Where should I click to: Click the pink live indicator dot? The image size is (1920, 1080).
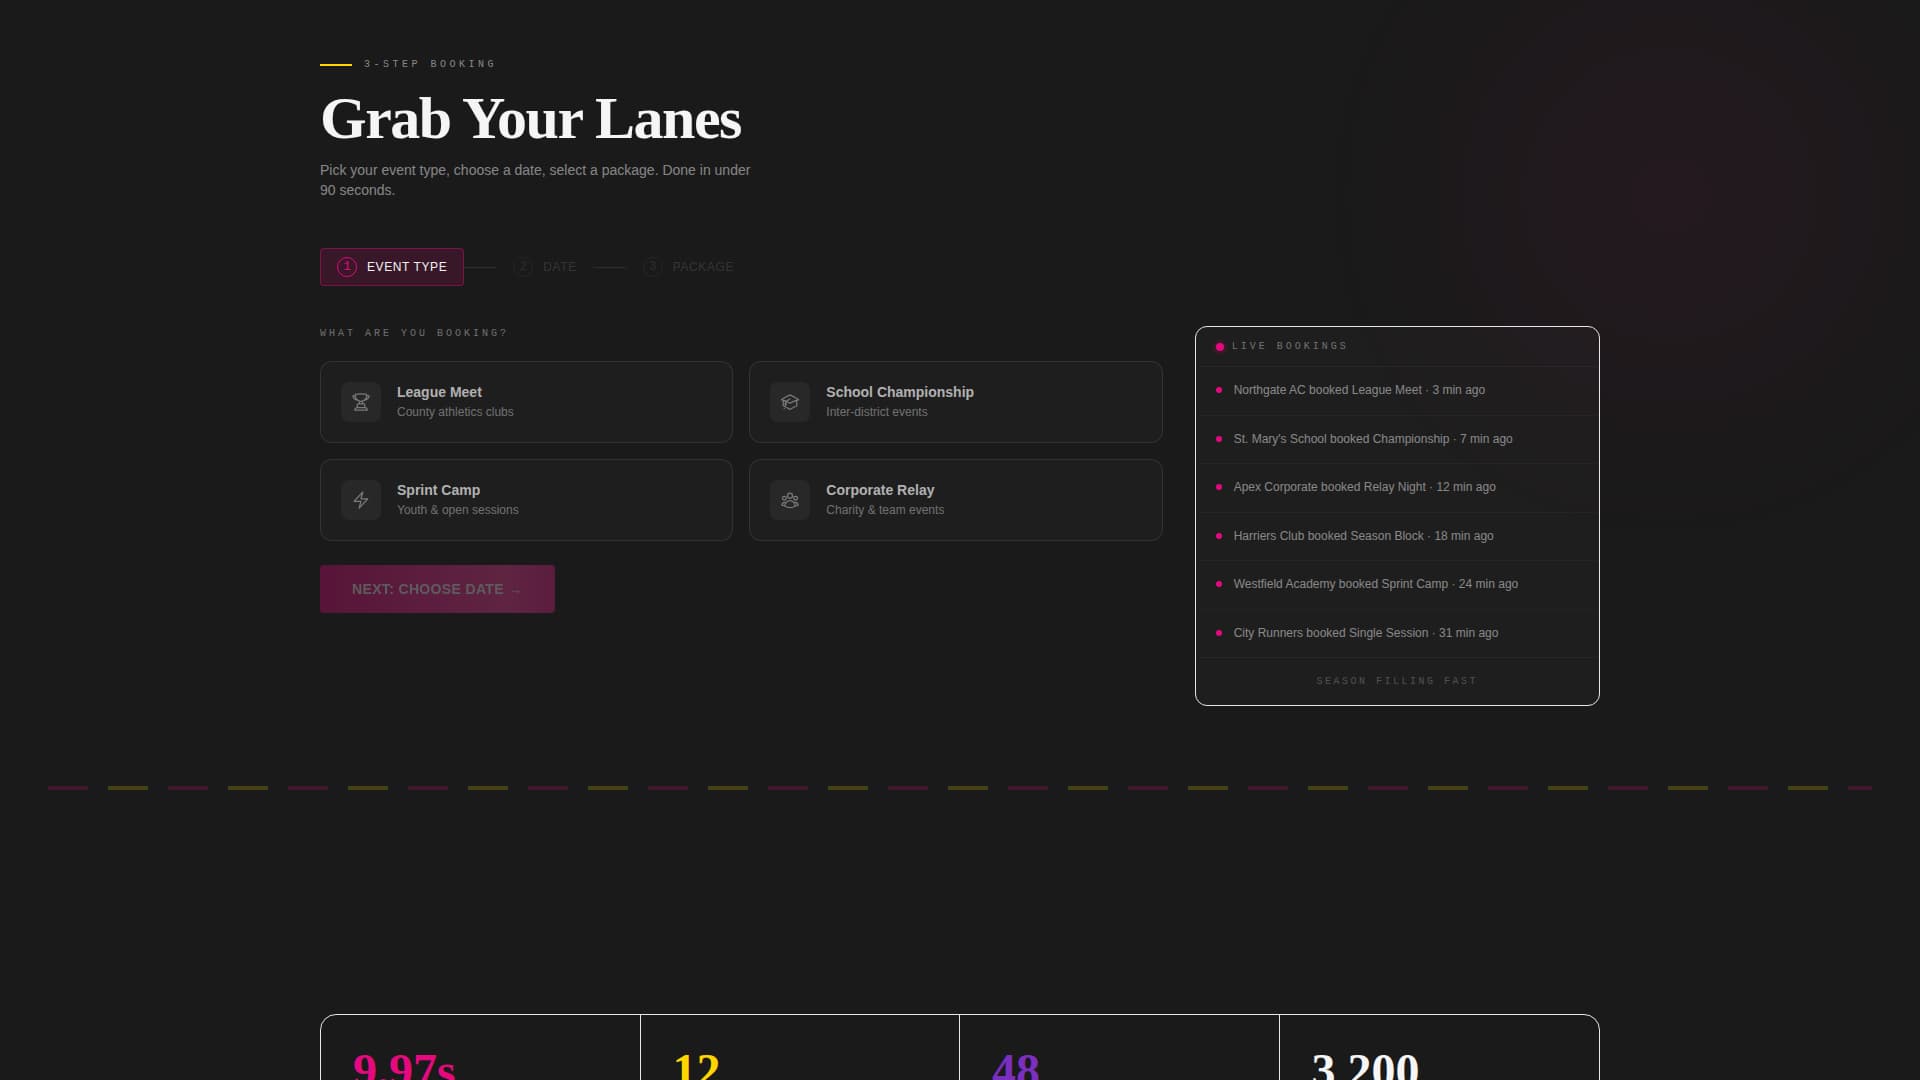coord(1220,347)
